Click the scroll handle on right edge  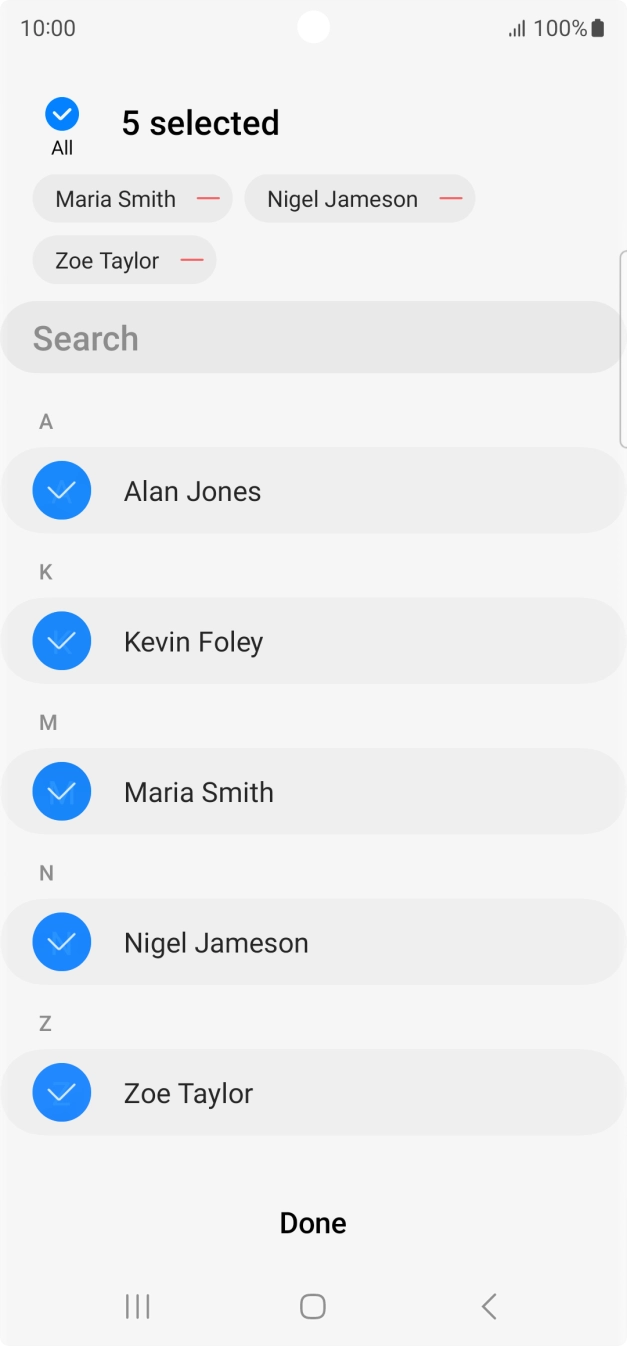click(x=622, y=348)
